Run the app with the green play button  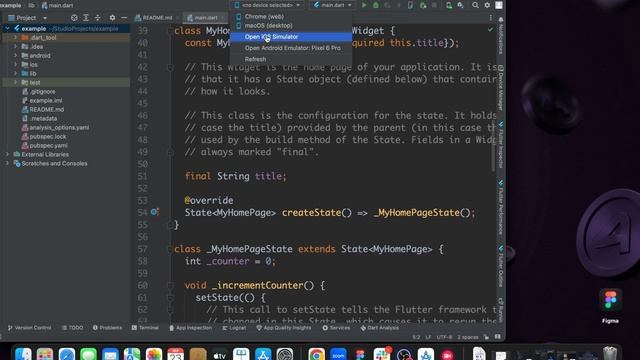point(364,5)
